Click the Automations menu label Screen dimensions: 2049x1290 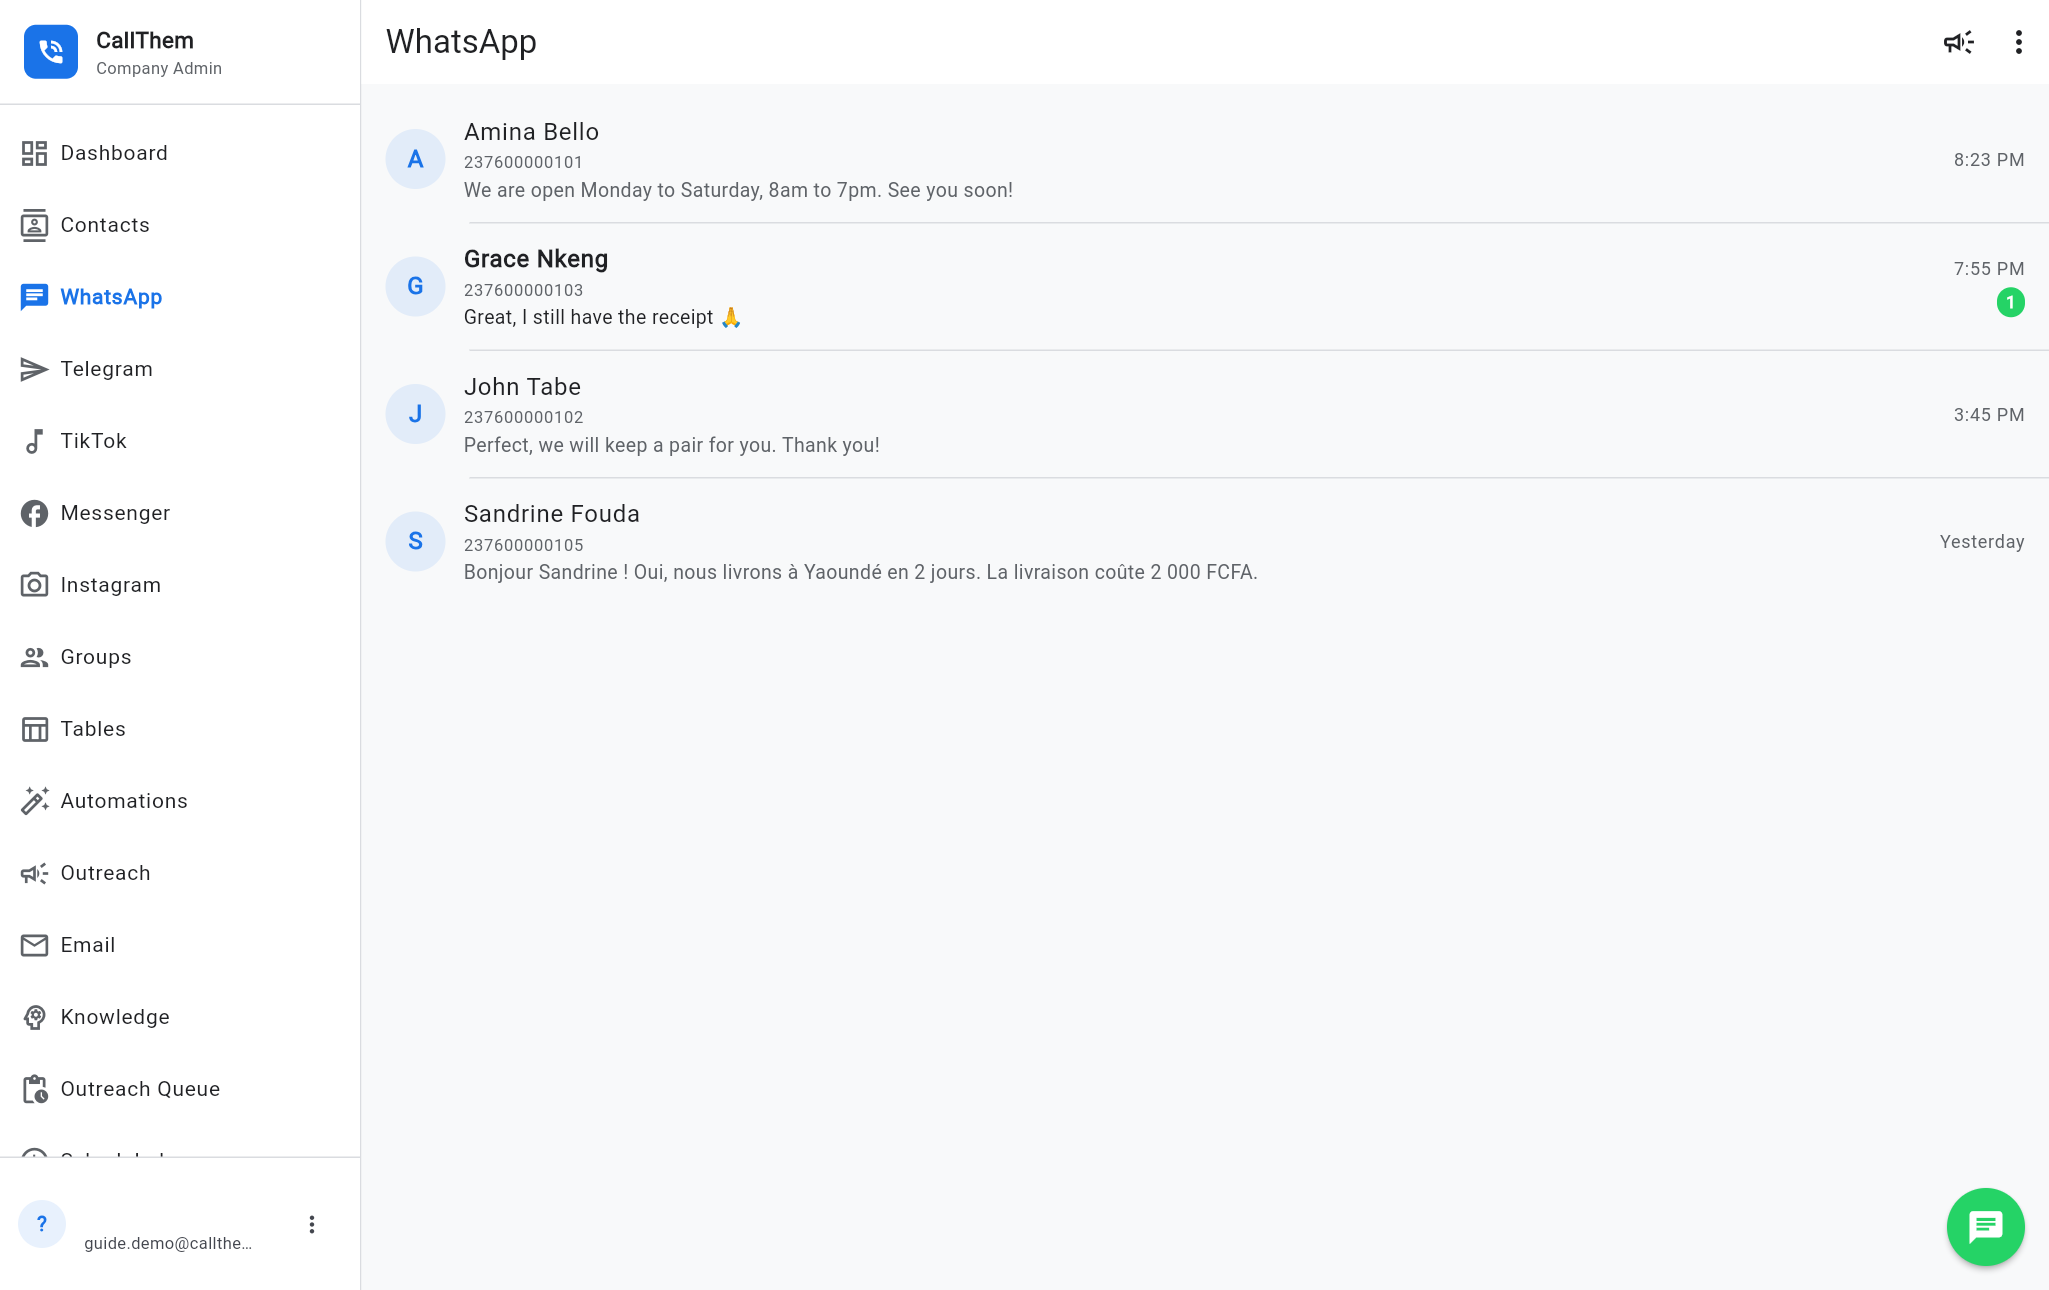coord(124,801)
